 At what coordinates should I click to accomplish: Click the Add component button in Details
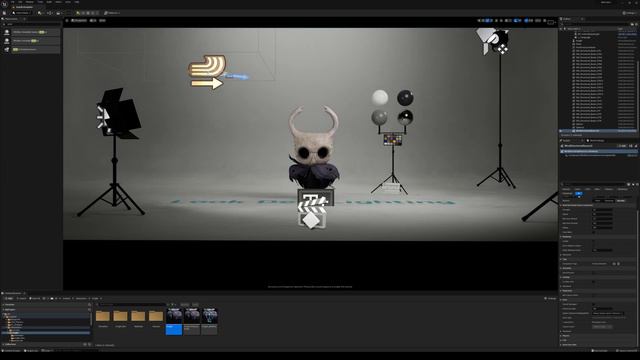tap(622, 146)
